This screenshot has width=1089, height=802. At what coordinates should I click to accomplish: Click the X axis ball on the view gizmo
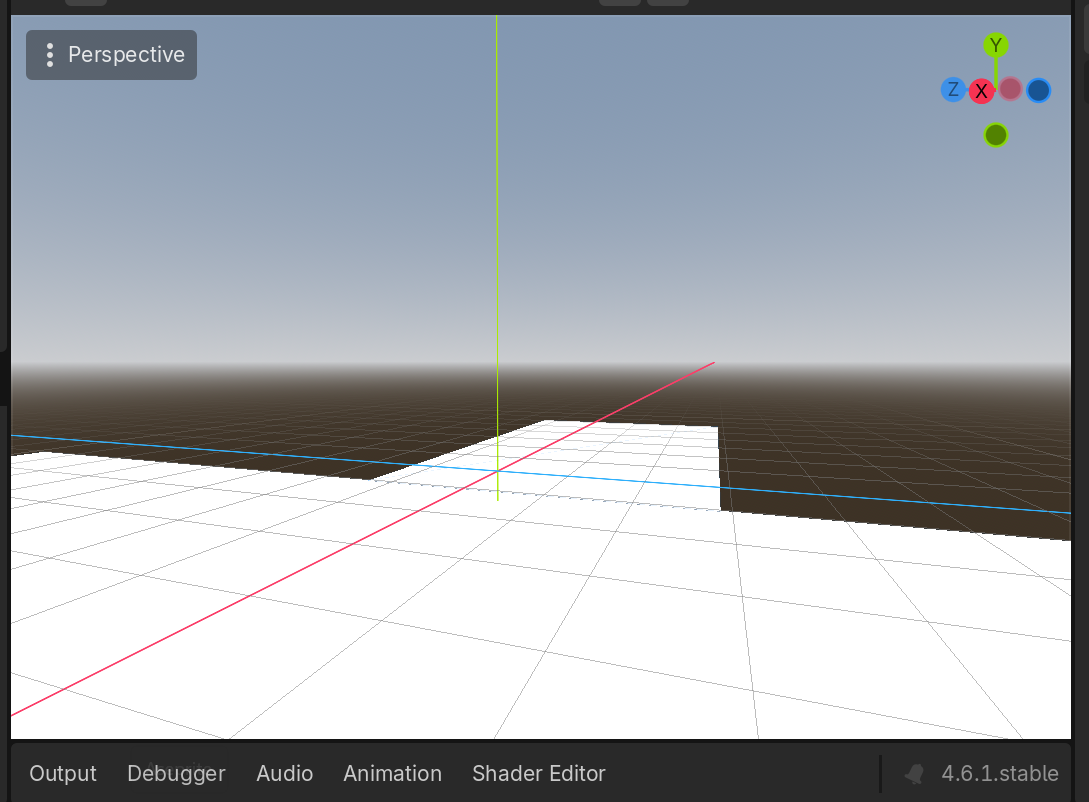pyautogui.click(x=982, y=90)
